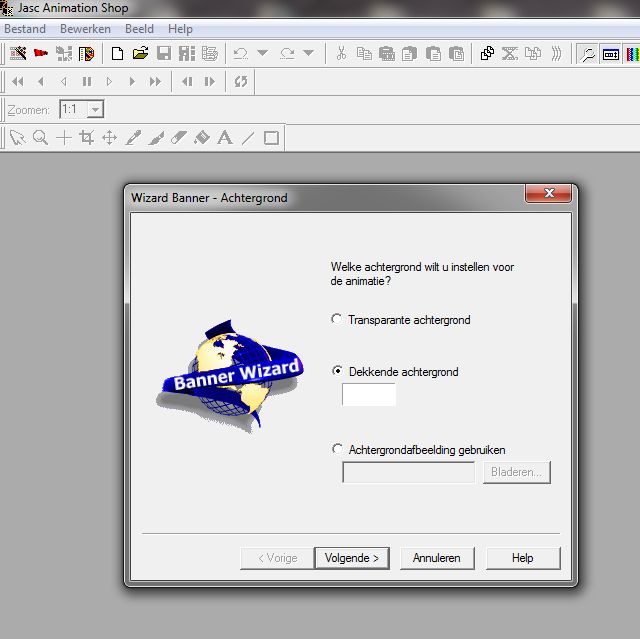Select the Zoom magnifier tool in tool palette

pyautogui.click(x=41, y=138)
